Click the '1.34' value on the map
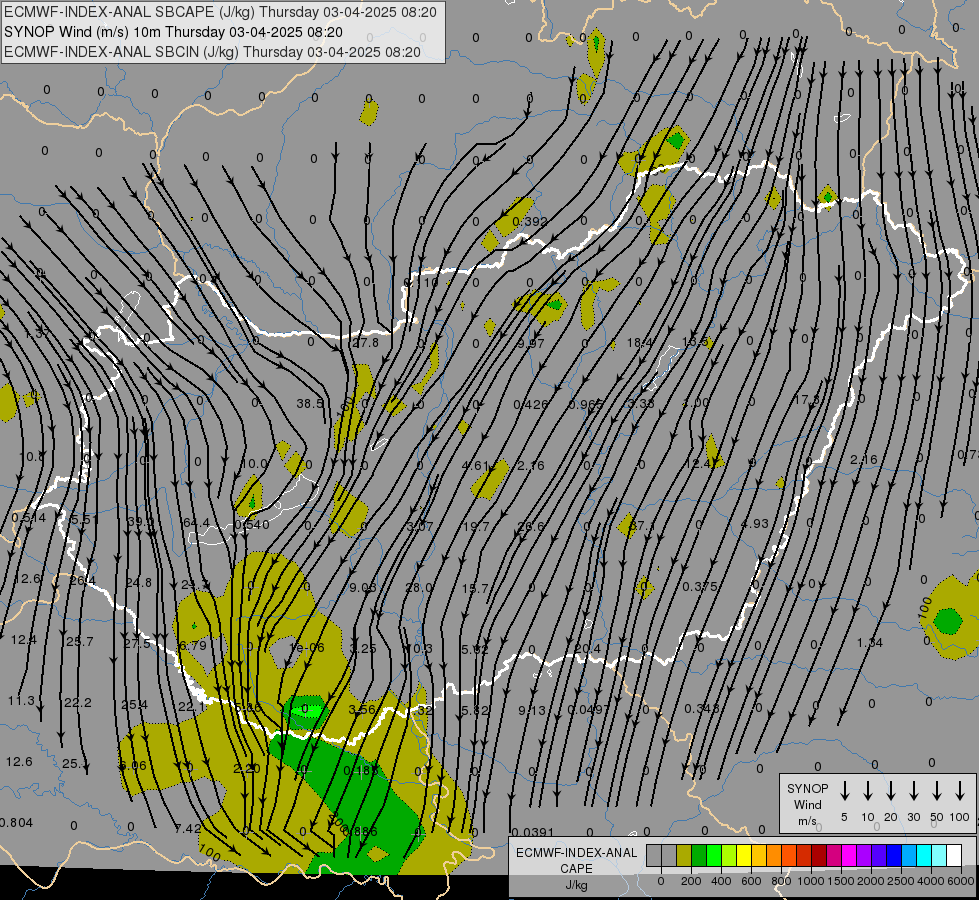Image resolution: width=979 pixels, height=900 pixels. pyautogui.click(x=869, y=643)
